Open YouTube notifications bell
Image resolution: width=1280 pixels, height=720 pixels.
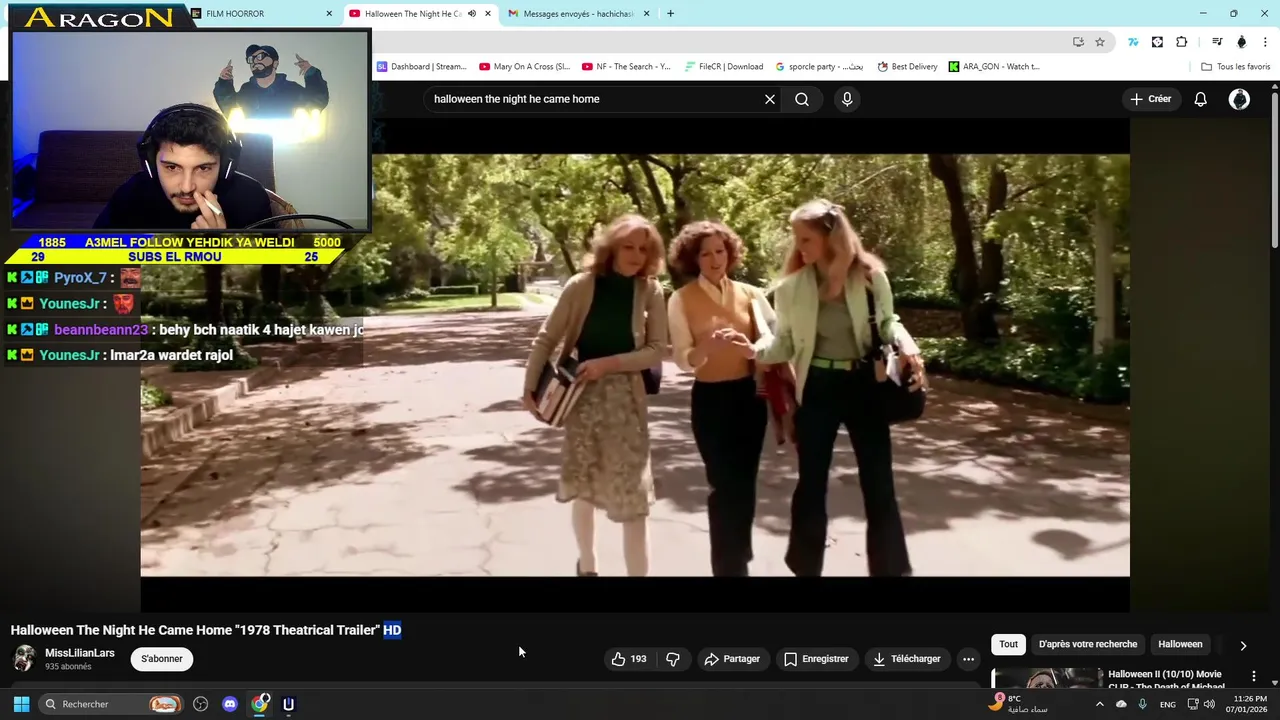pos(1201,99)
